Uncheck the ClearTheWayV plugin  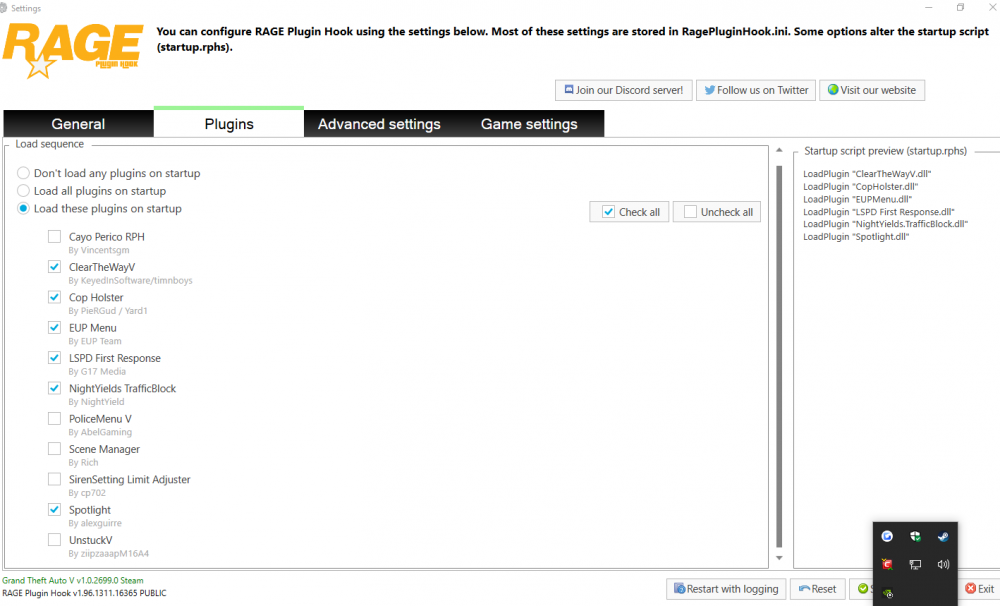pos(55,267)
